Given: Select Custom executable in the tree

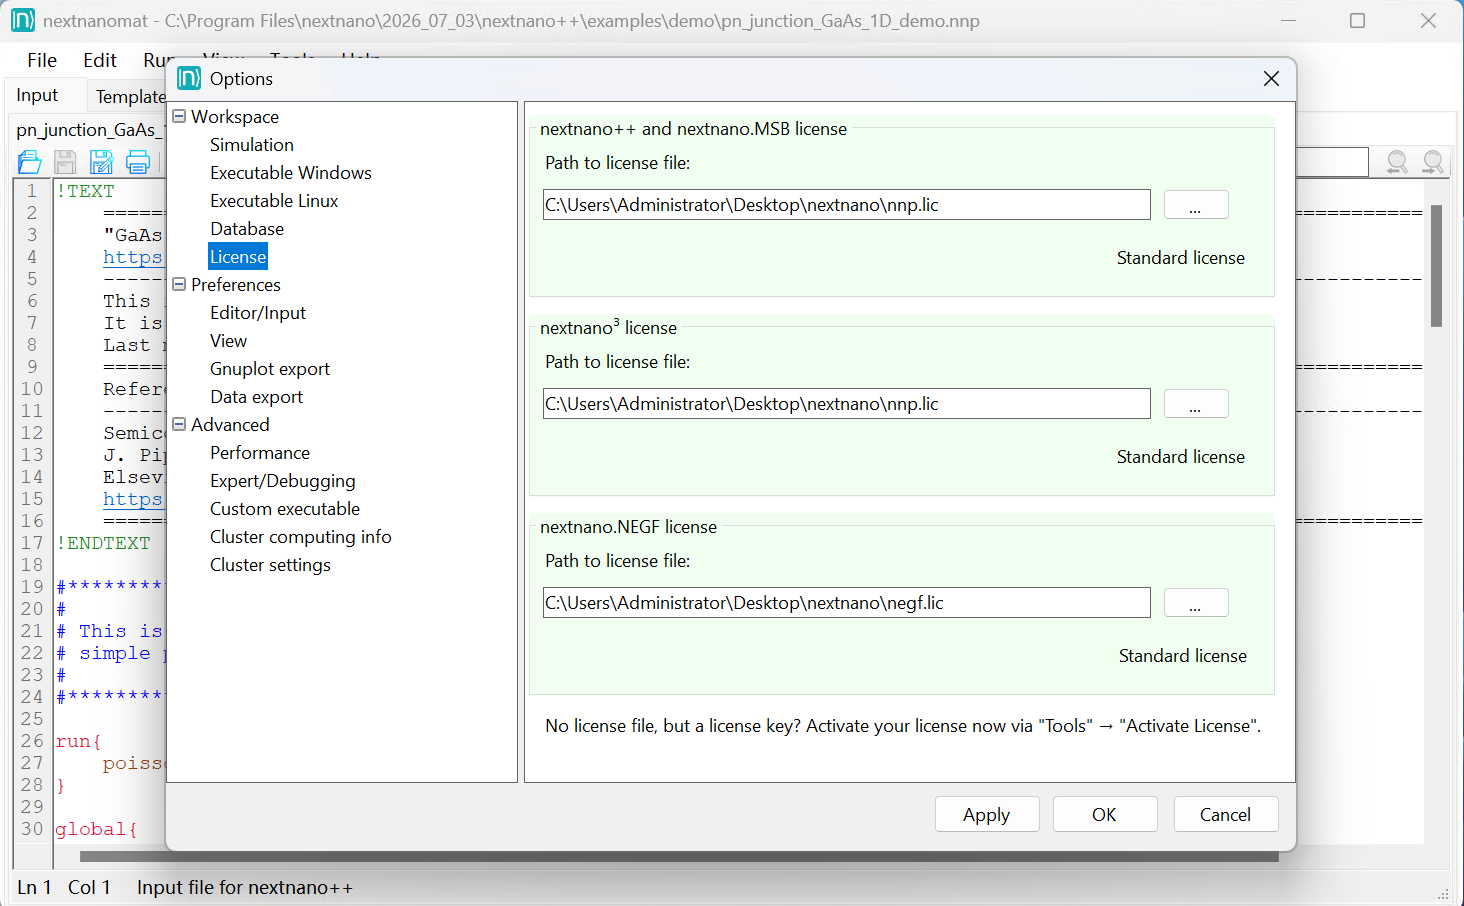Looking at the screenshot, I should [285, 509].
